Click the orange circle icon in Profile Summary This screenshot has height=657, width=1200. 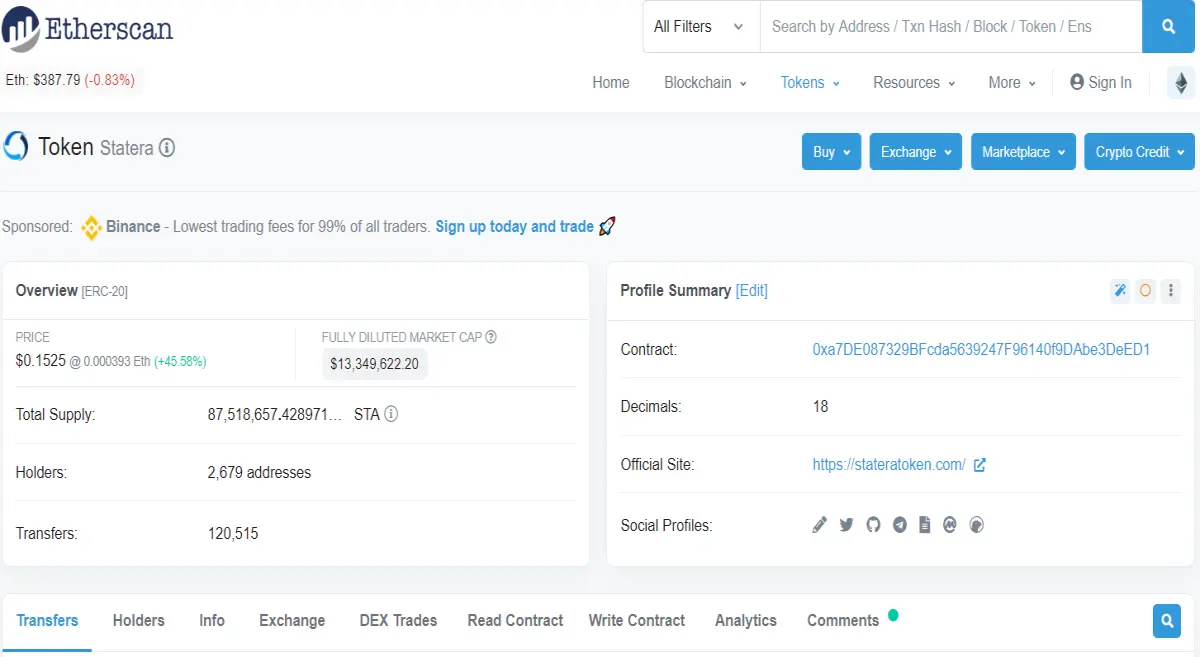pyautogui.click(x=1146, y=291)
